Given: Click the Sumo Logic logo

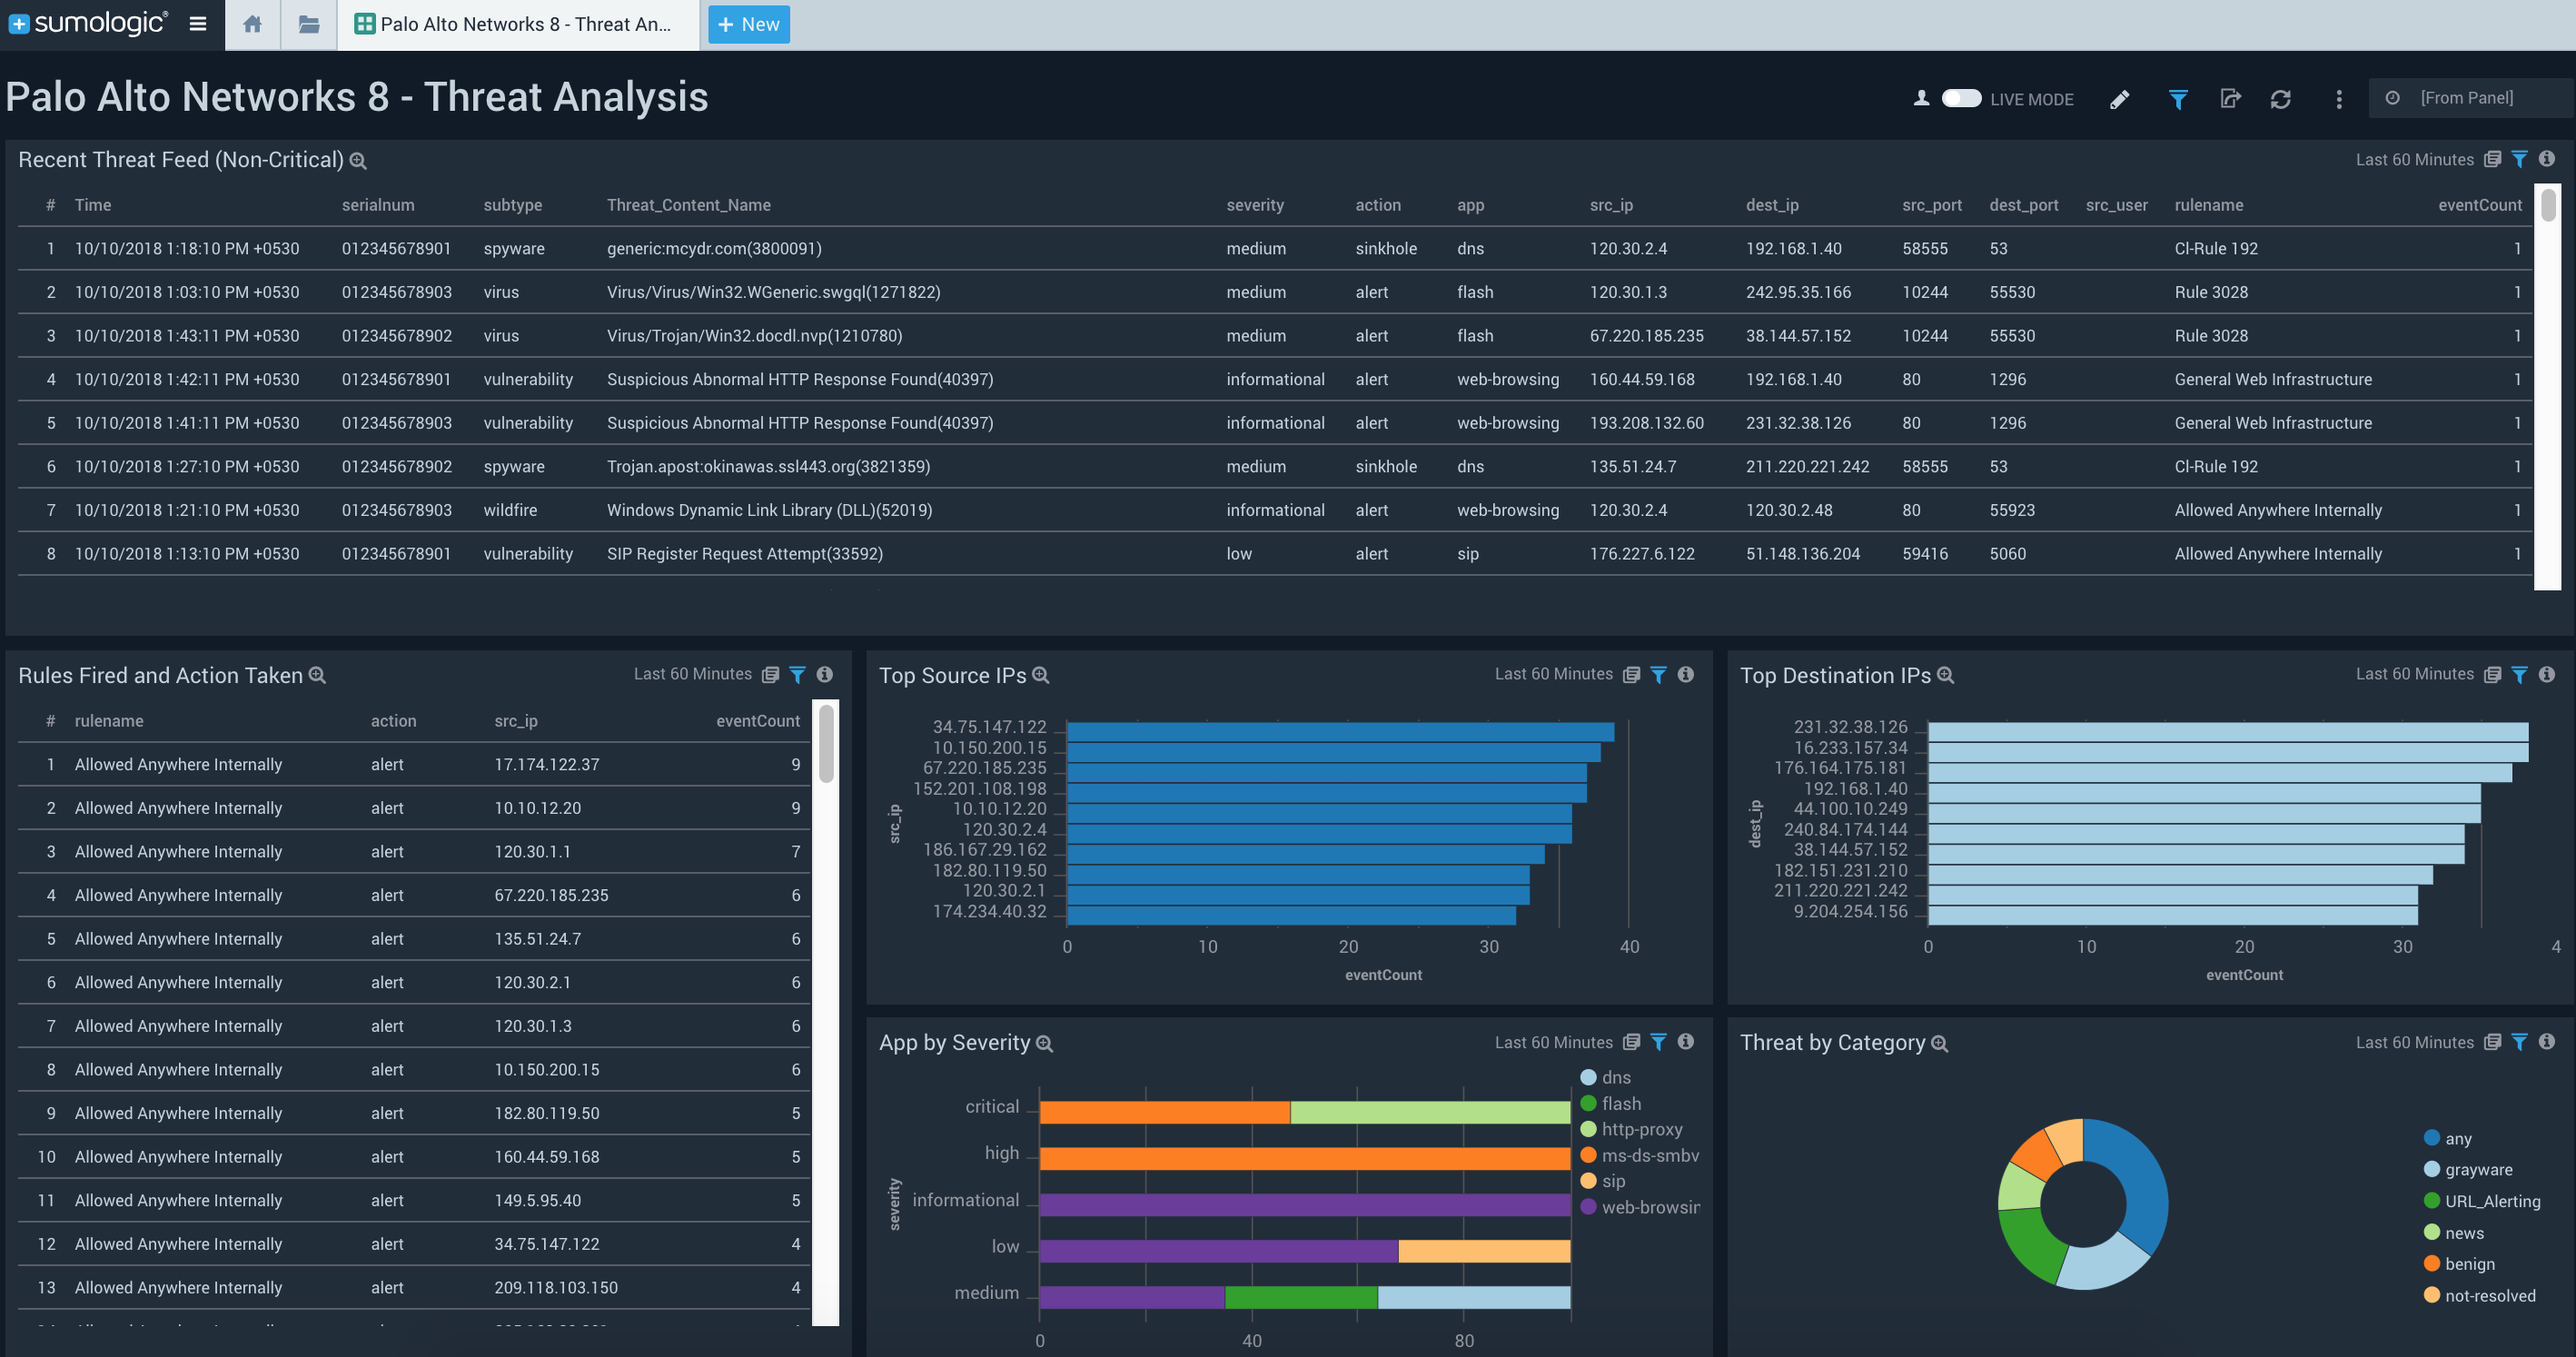Looking at the screenshot, I should pyautogui.click(x=87, y=23).
